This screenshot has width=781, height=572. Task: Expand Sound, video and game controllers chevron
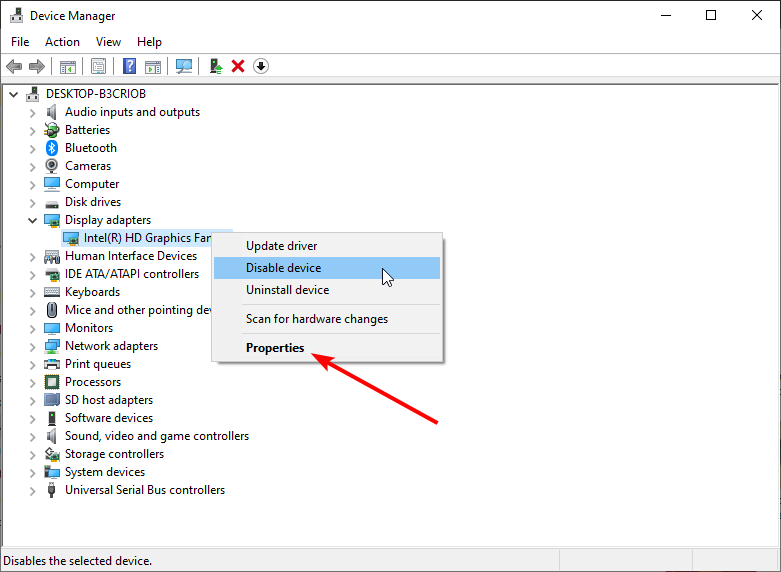[x=32, y=437]
